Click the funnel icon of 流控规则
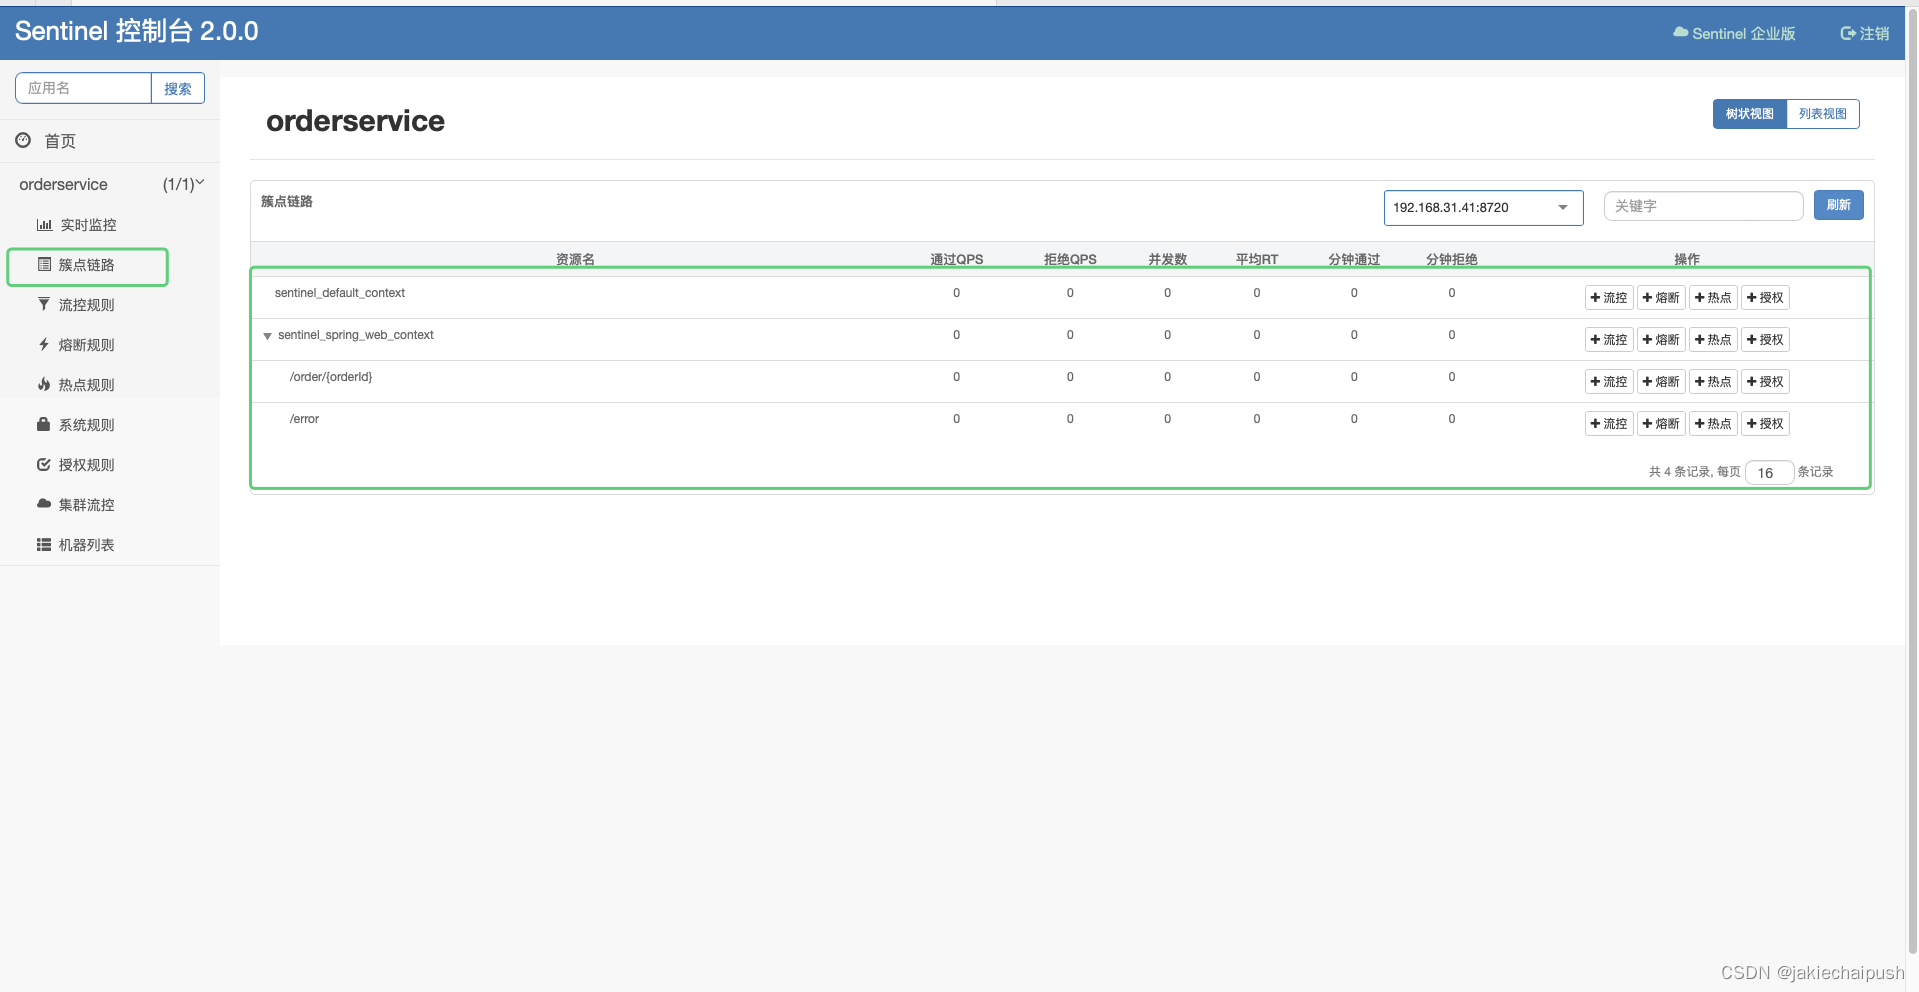Screen dimensions: 1919x992 44,304
